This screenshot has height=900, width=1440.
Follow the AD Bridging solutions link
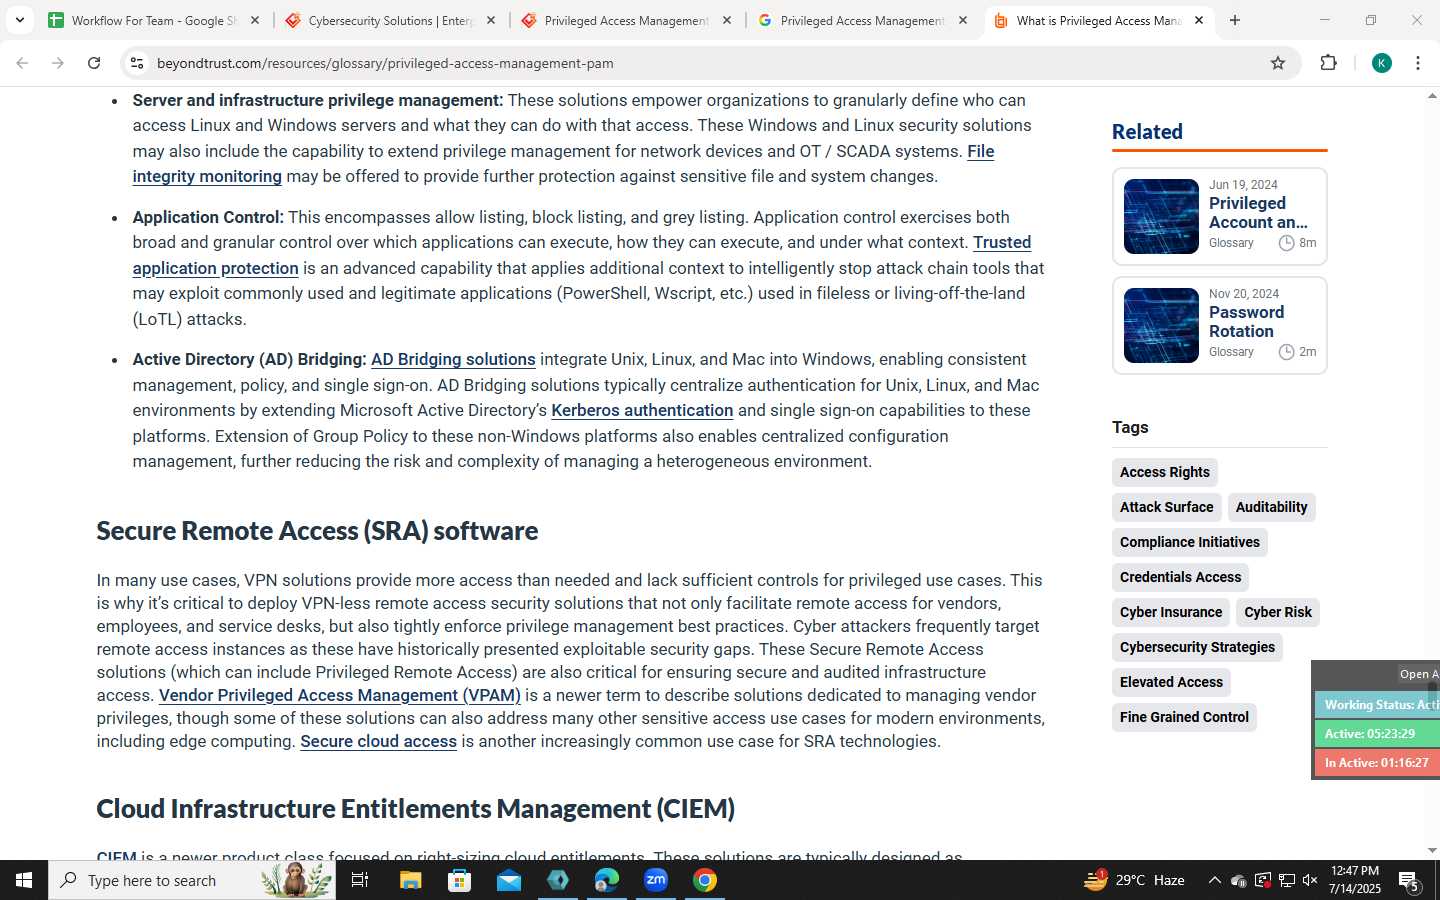tap(453, 359)
